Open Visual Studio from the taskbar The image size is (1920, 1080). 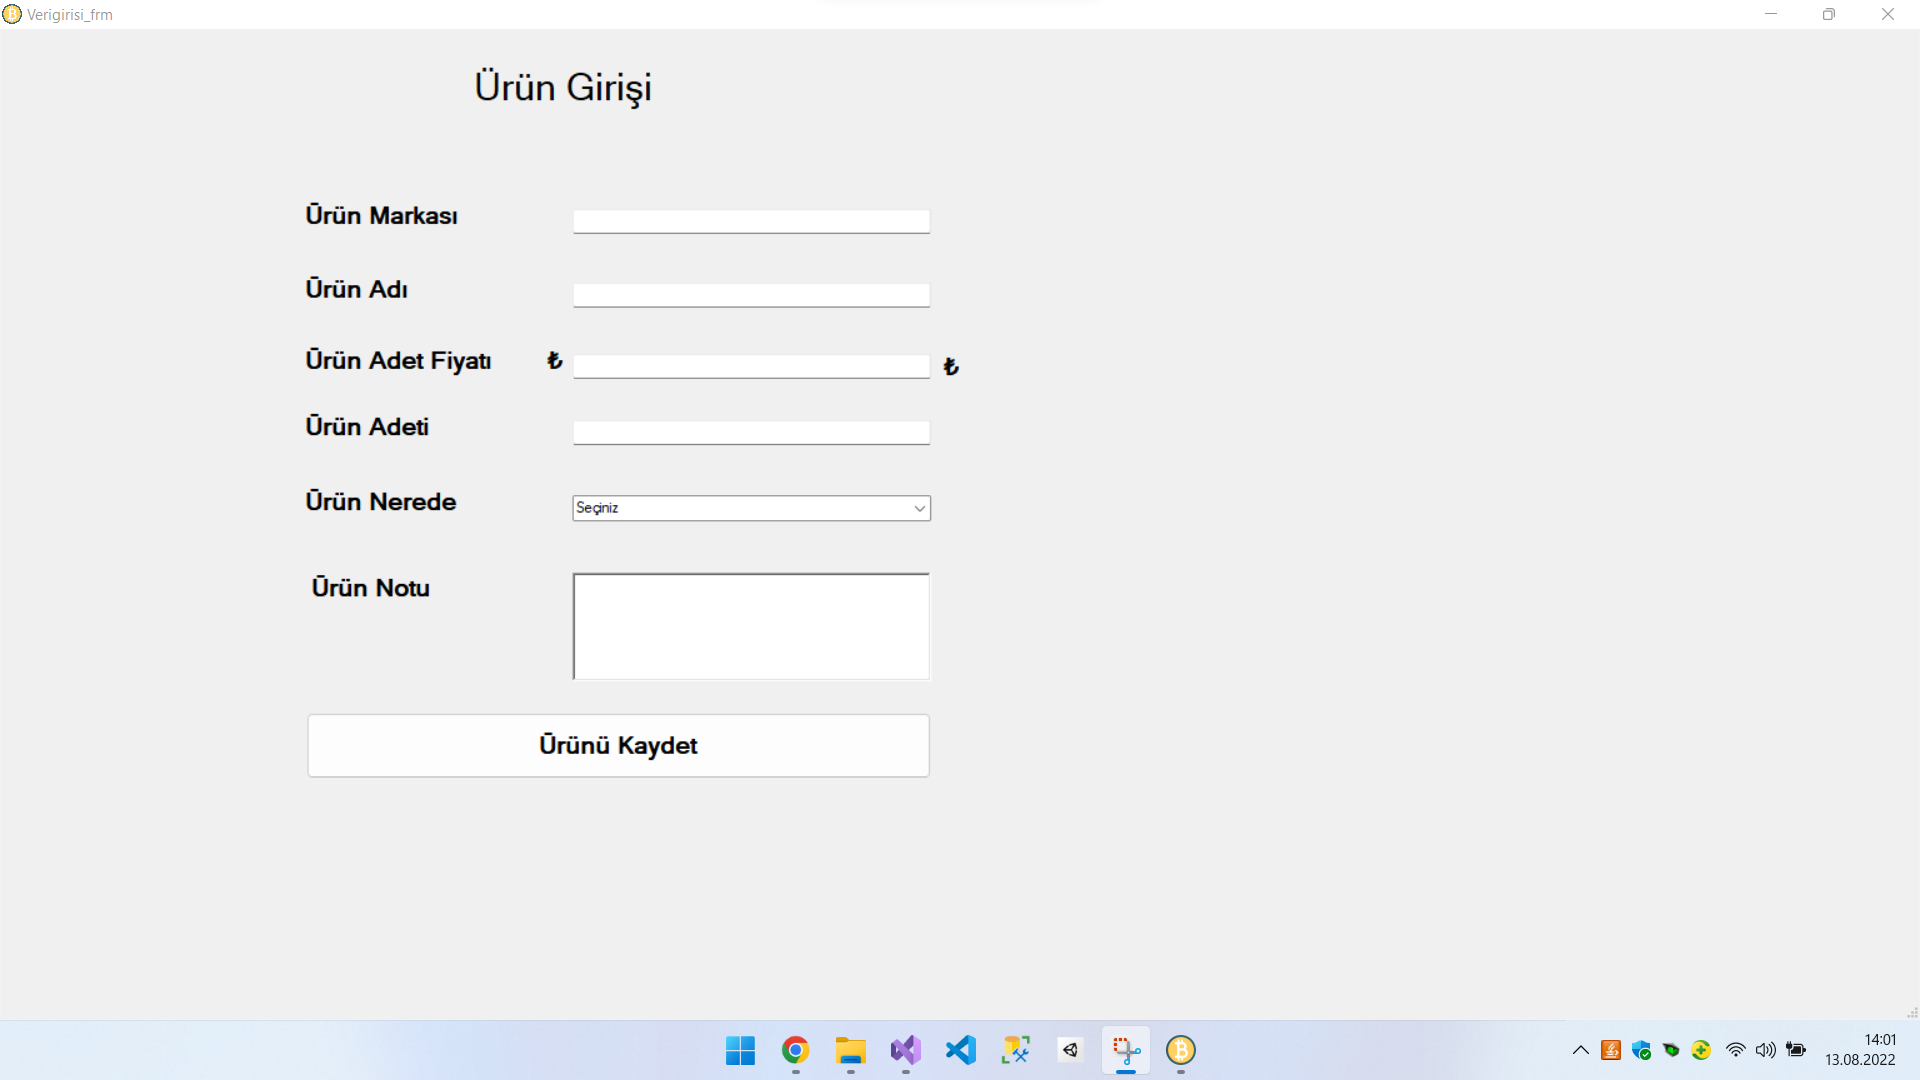905,1051
